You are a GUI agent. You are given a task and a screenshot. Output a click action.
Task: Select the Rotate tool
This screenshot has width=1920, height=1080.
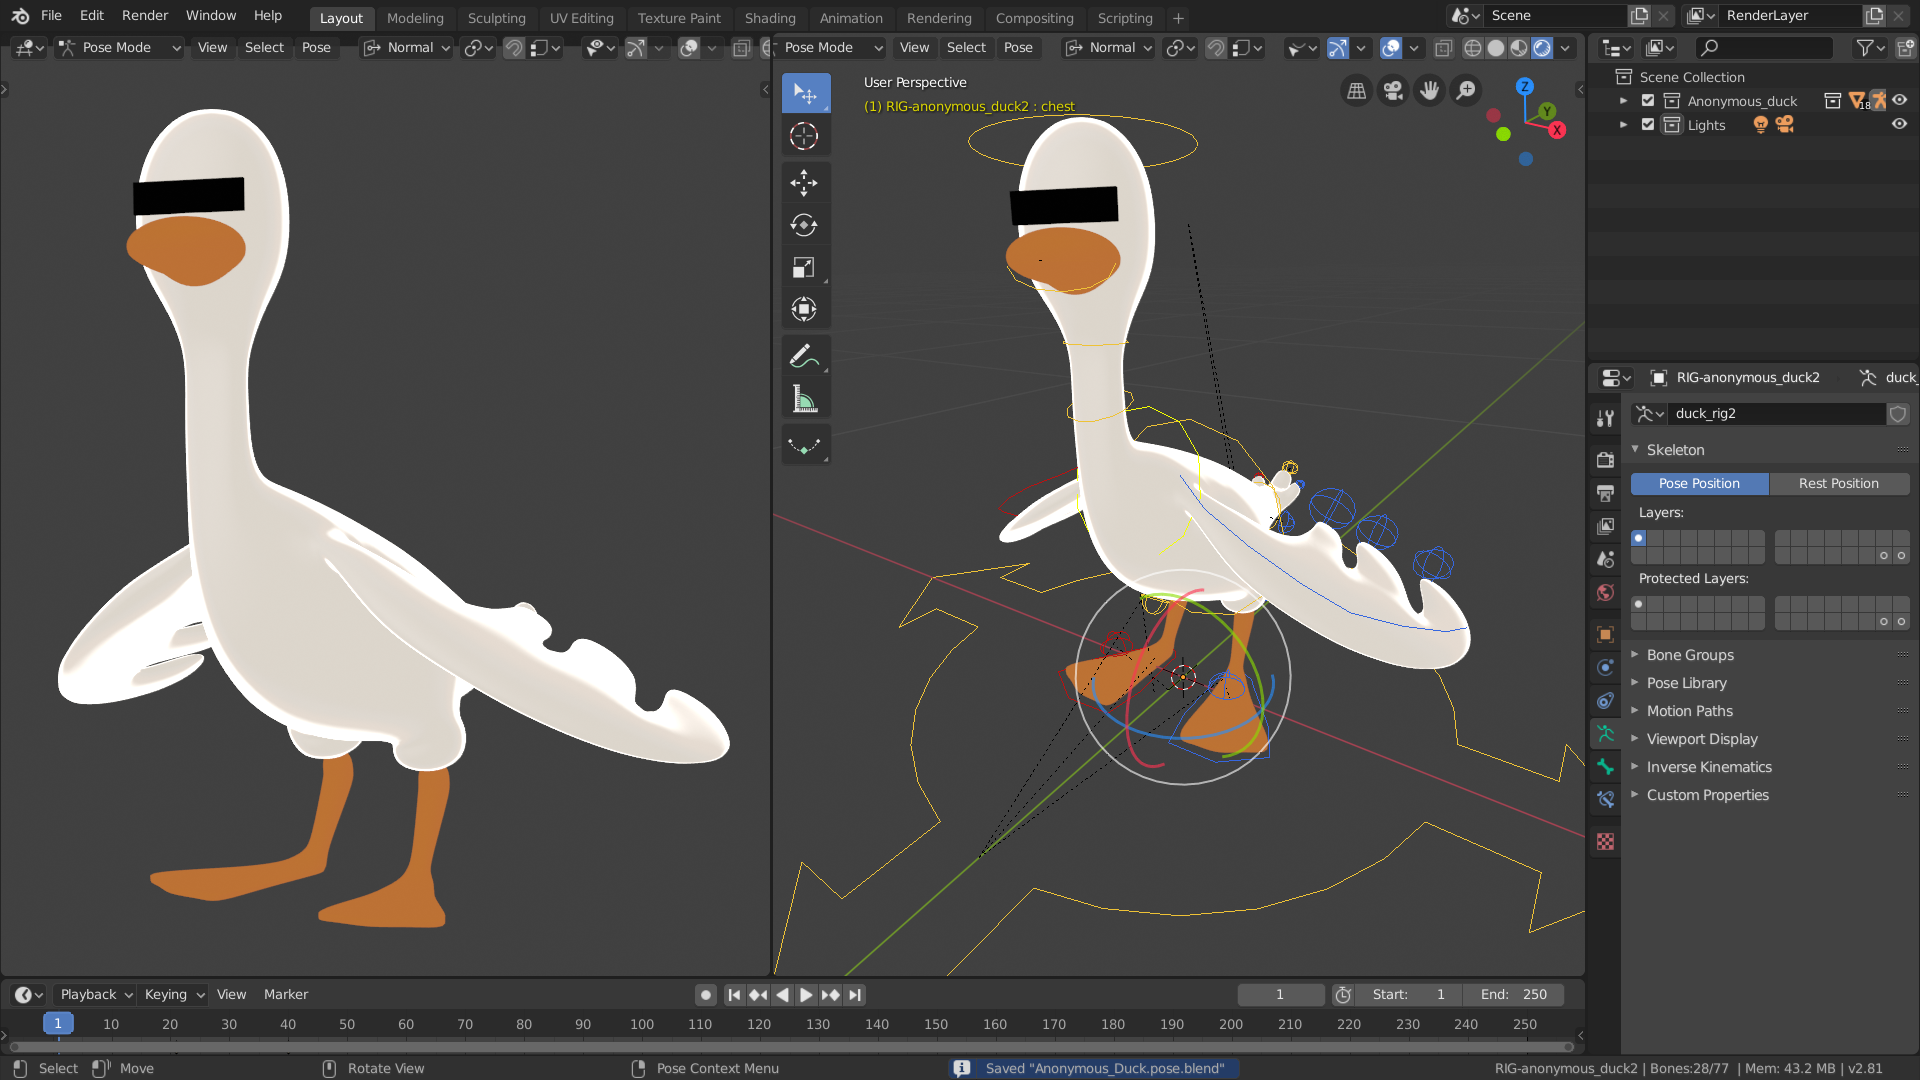(806, 225)
